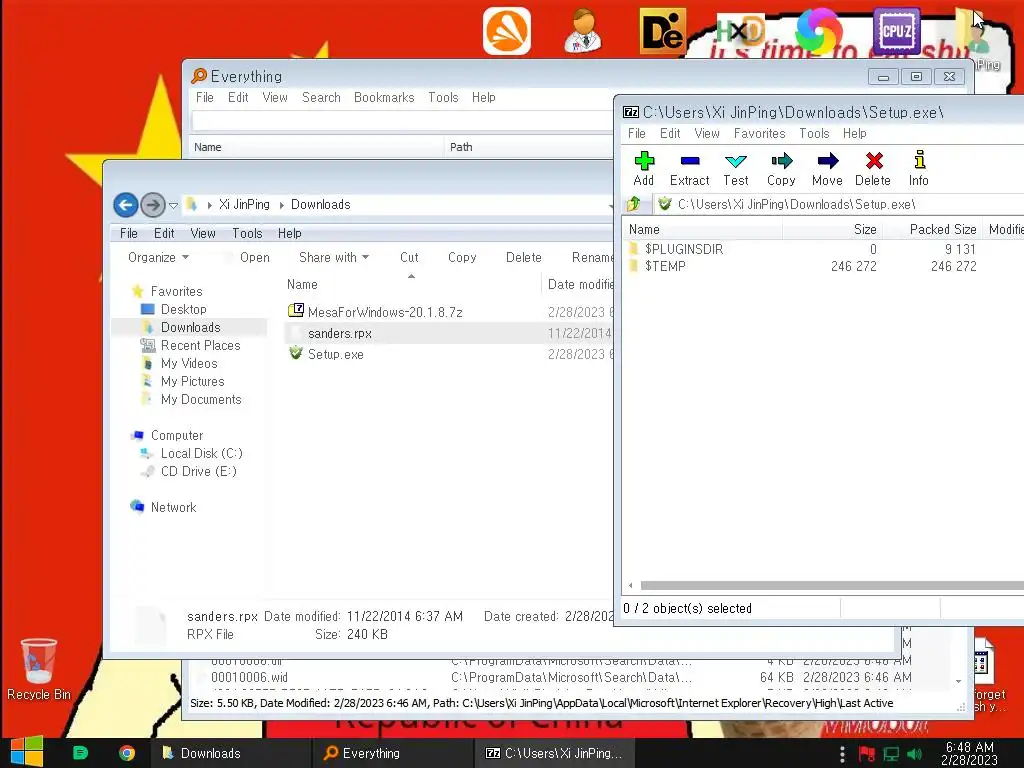Image resolution: width=1024 pixels, height=768 pixels.
Task: Select MesaForWindows-20.1.8.7z file
Action: tap(385, 312)
